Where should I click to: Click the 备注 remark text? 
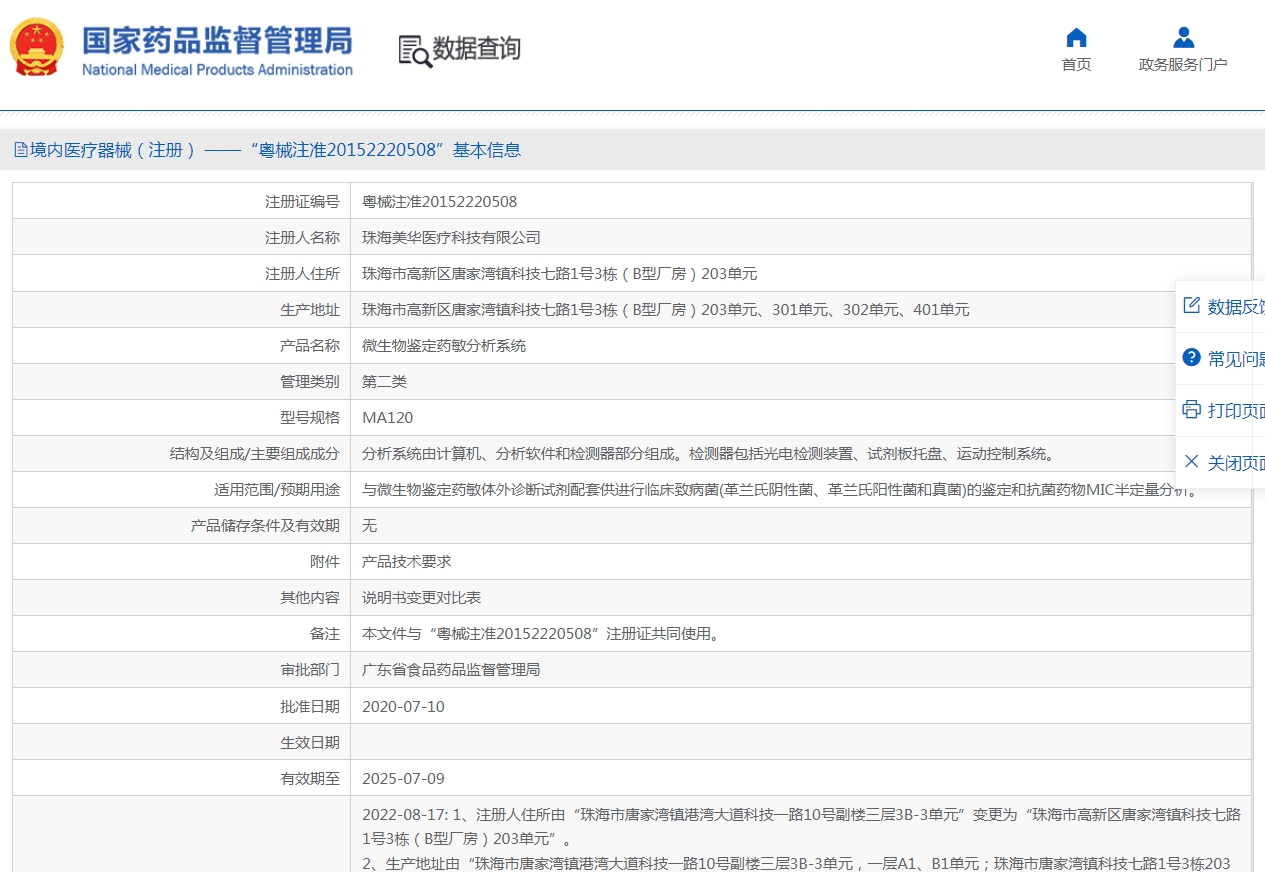(x=540, y=634)
